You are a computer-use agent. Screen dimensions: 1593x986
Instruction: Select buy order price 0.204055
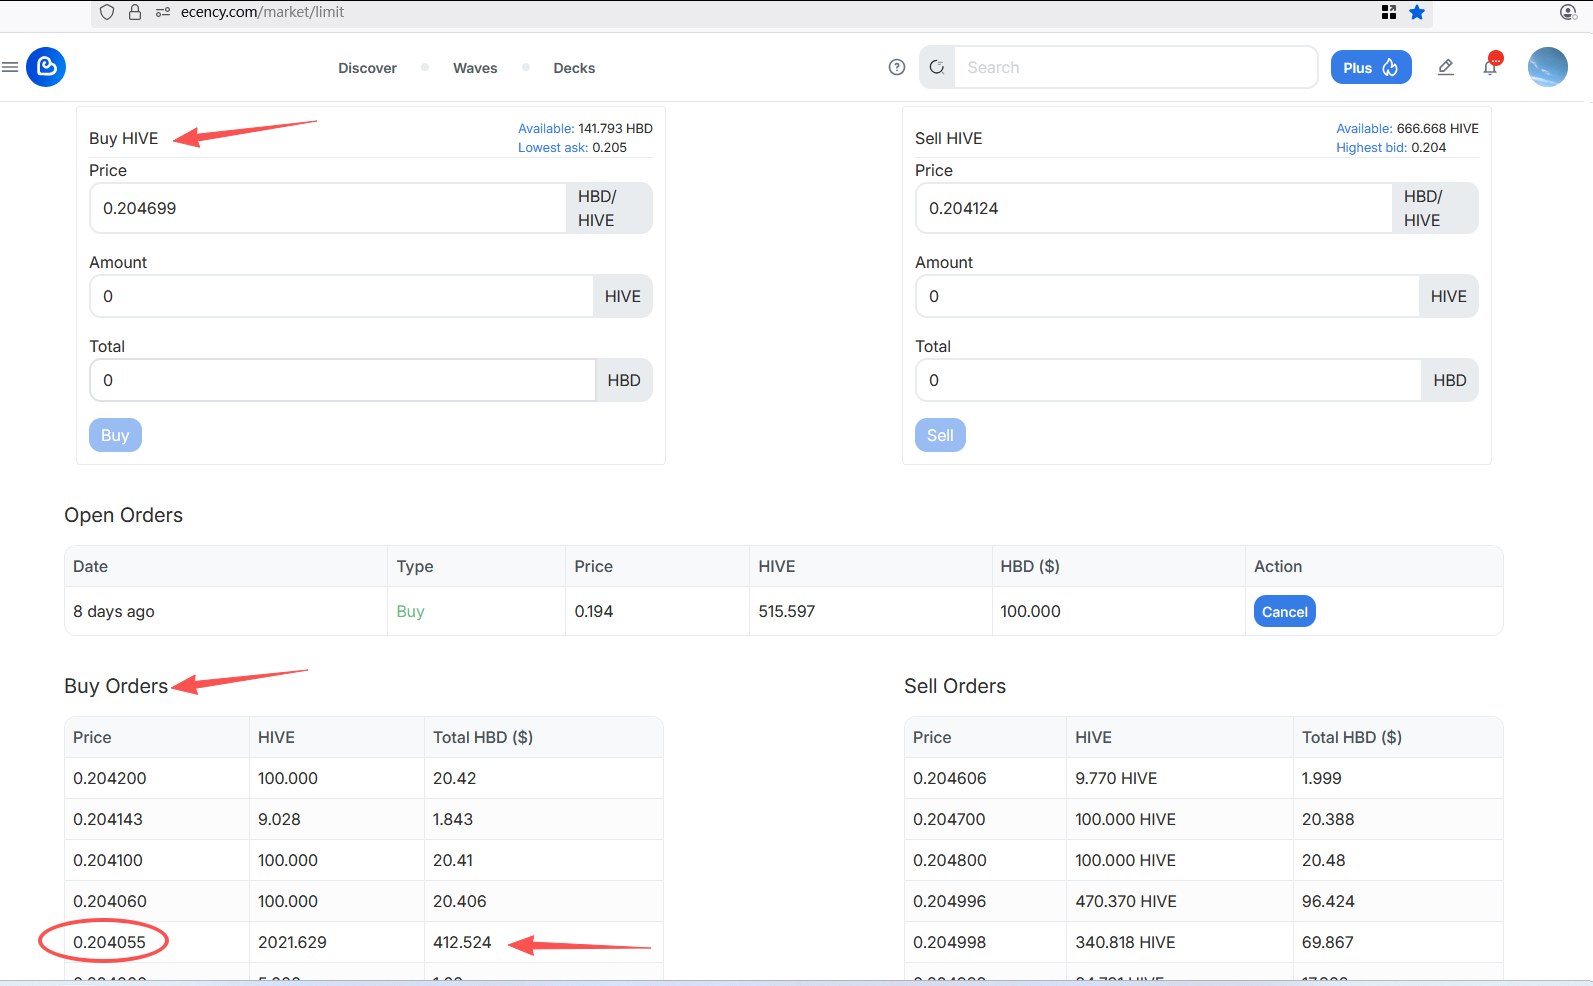(x=109, y=942)
